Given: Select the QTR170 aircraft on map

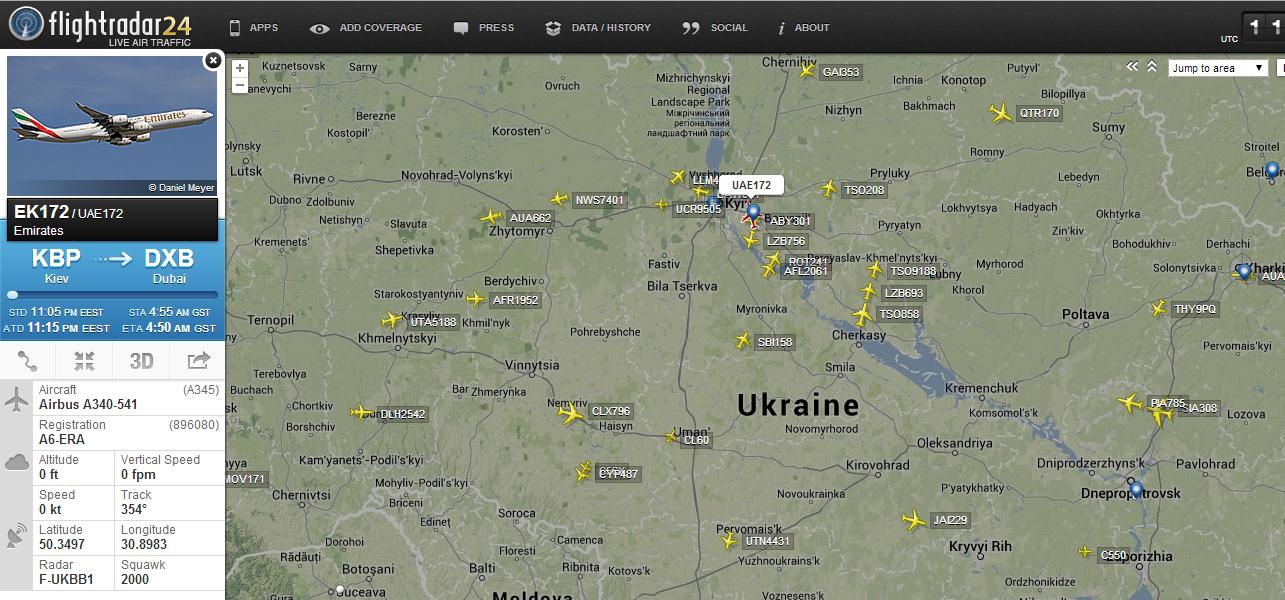Looking at the screenshot, I should coord(1000,113).
